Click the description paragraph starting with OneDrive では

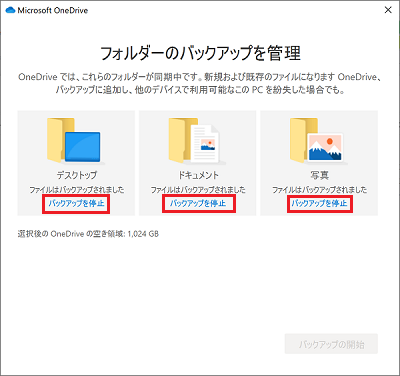coord(200,83)
